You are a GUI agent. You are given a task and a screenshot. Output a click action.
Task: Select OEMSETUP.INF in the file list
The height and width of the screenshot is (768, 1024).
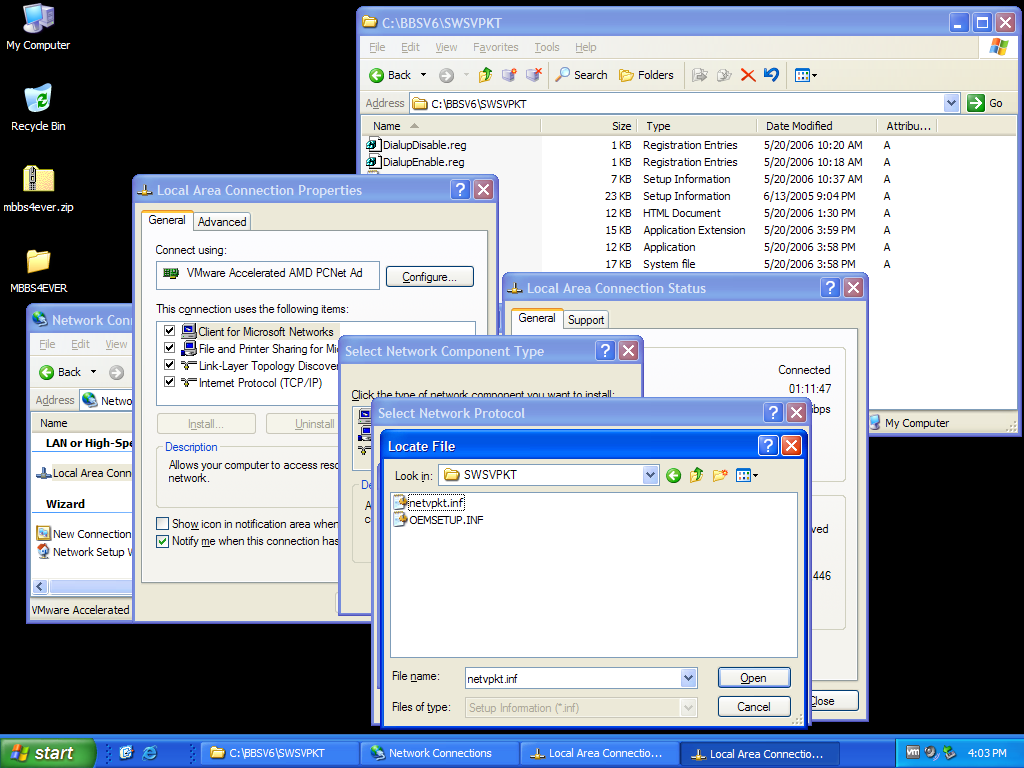pos(445,520)
